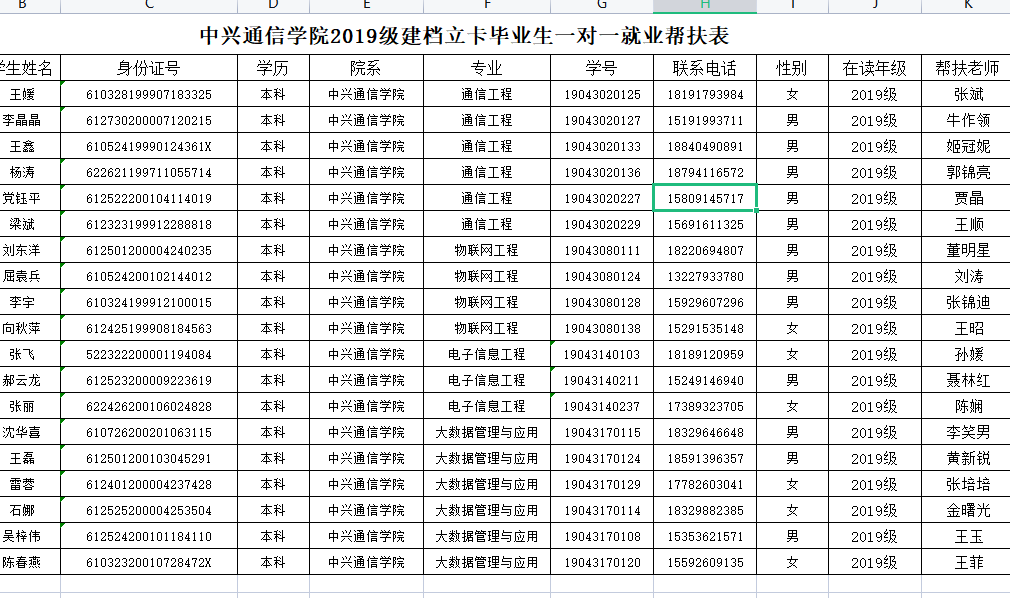1010x598 pixels.
Task: Click student name cell 王媛
Action: (22, 94)
